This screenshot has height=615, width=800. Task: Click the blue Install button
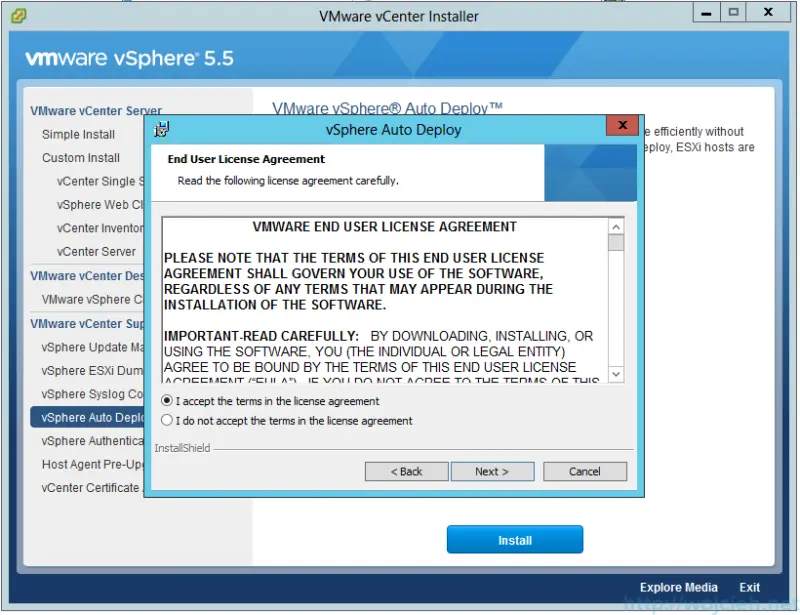pyautogui.click(x=514, y=539)
